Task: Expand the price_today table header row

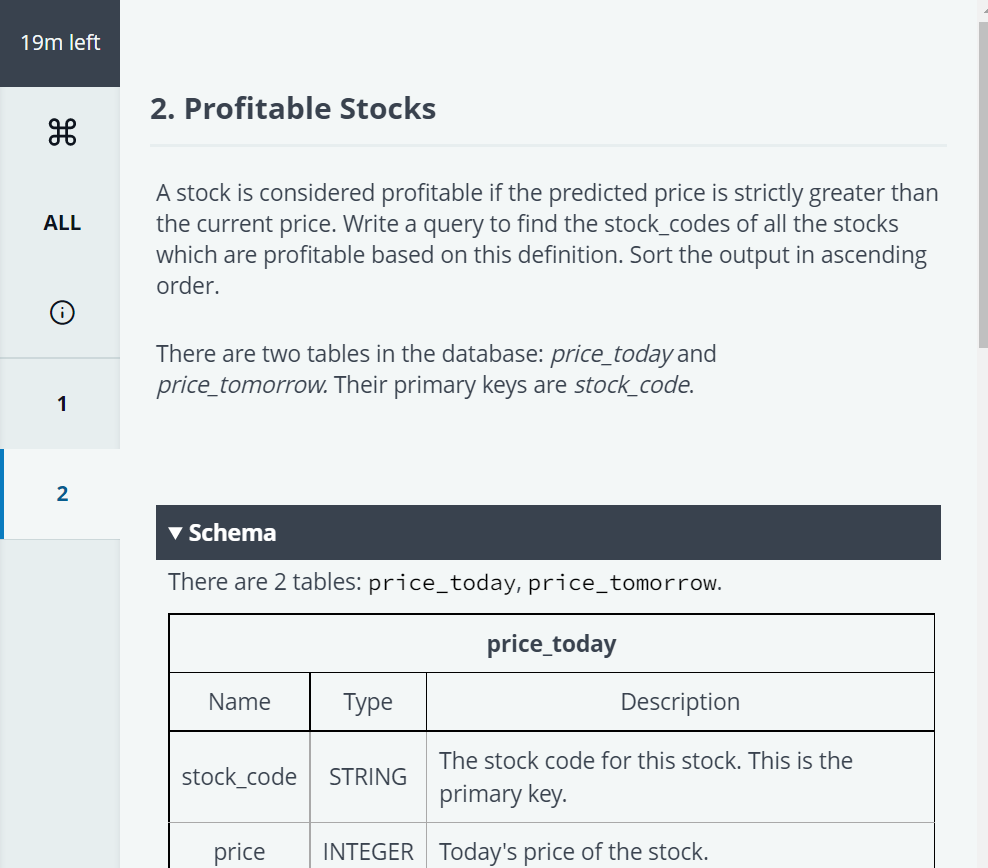Action: [x=551, y=643]
